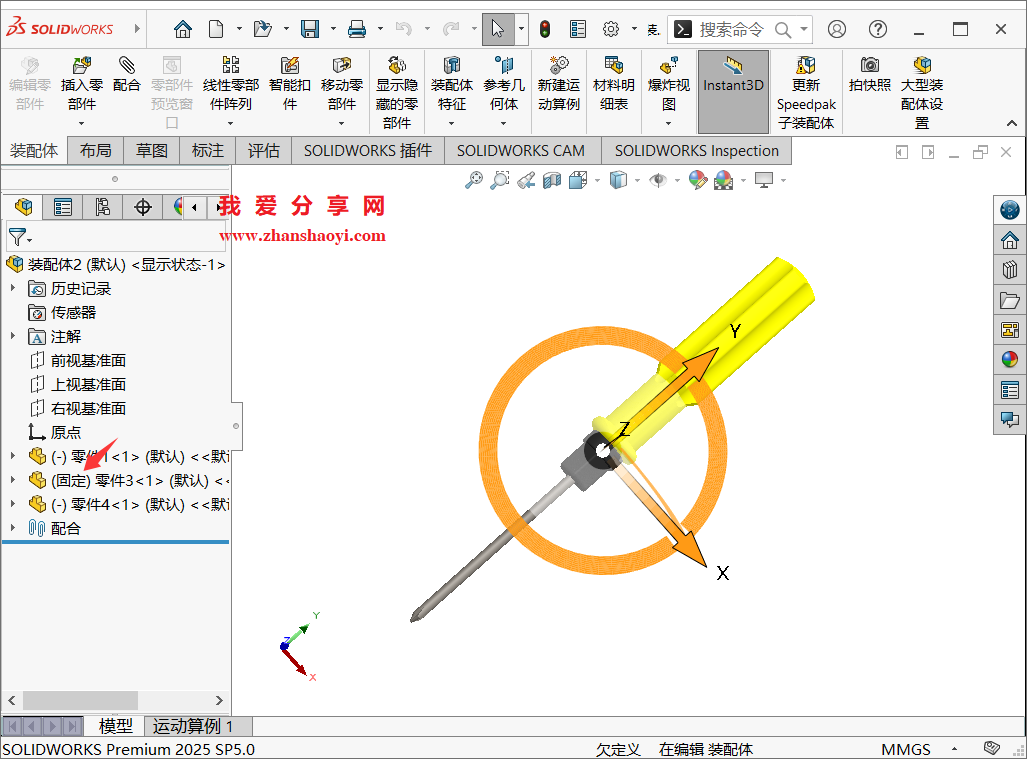The width and height of the screenshot is (1027, 759).
Task: Save the assembly with Save icon
Action: (310, 29)
